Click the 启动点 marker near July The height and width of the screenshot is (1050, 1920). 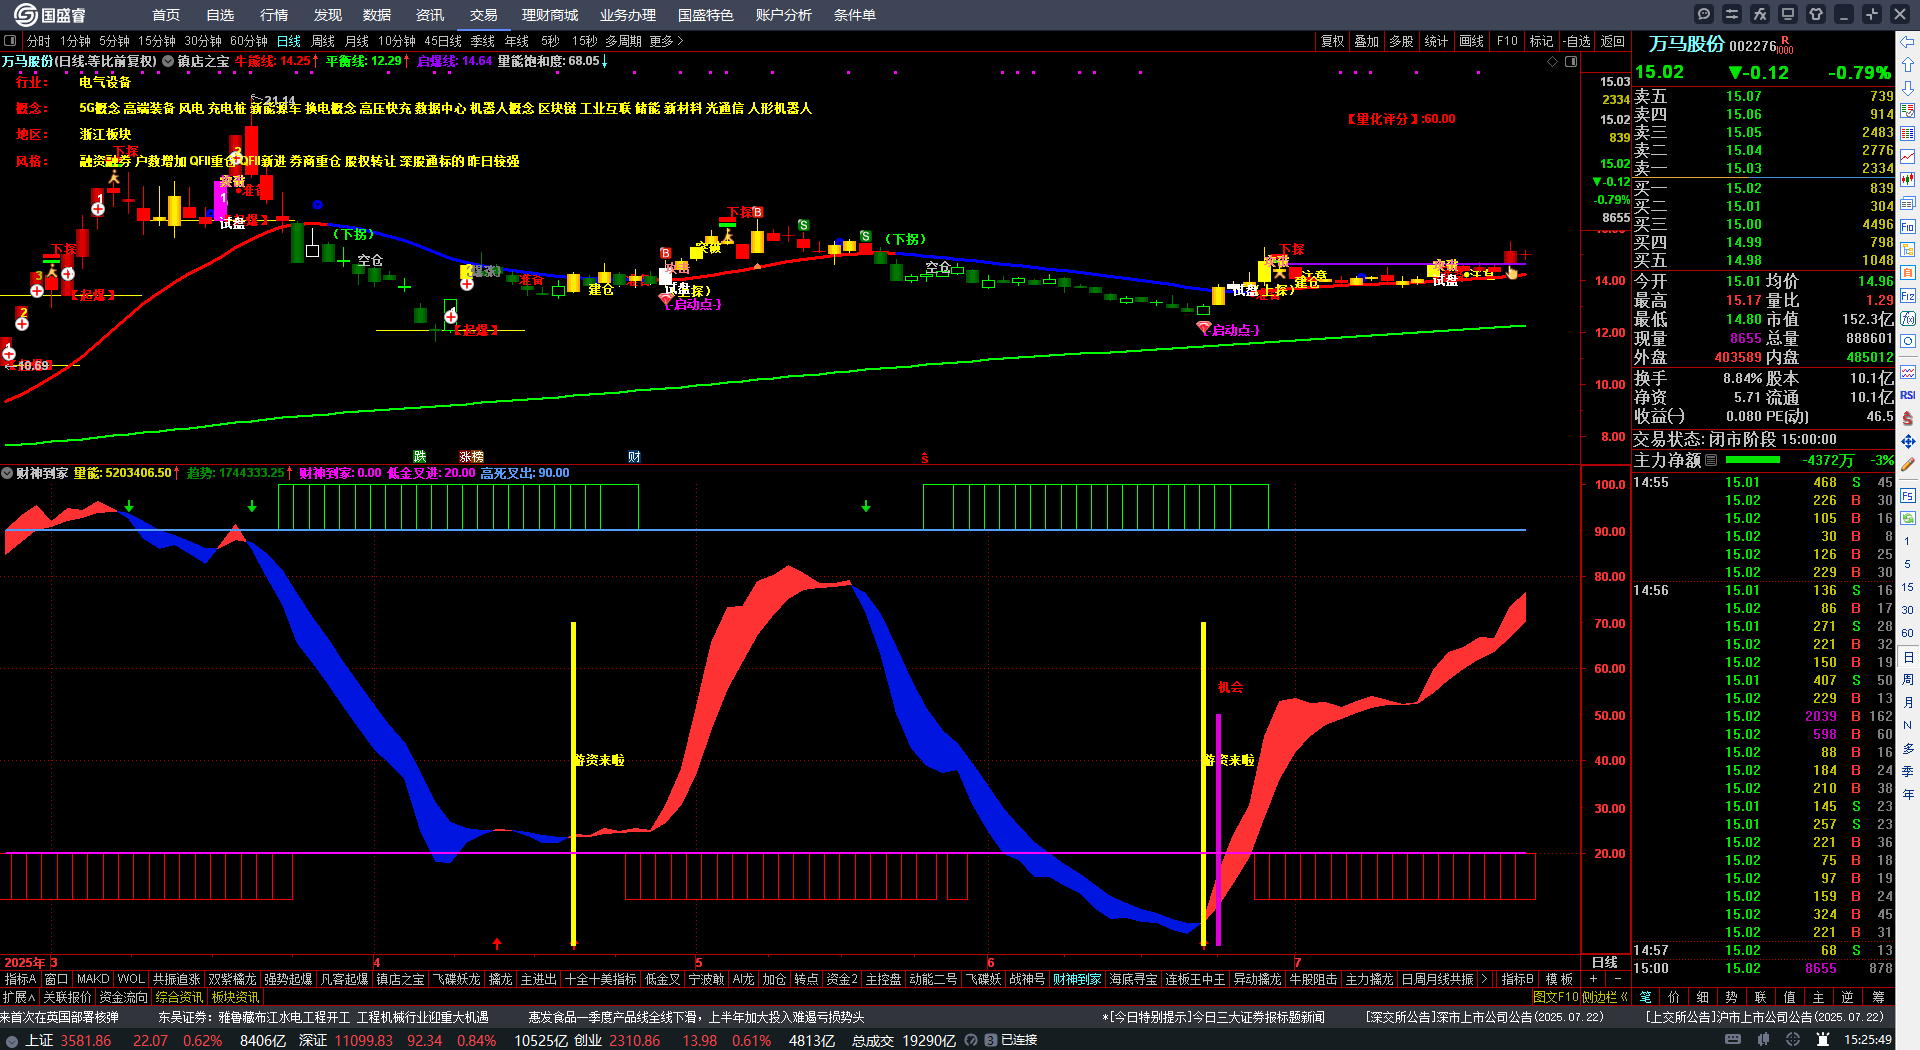pyautogui.click(x=1228, y=330)
